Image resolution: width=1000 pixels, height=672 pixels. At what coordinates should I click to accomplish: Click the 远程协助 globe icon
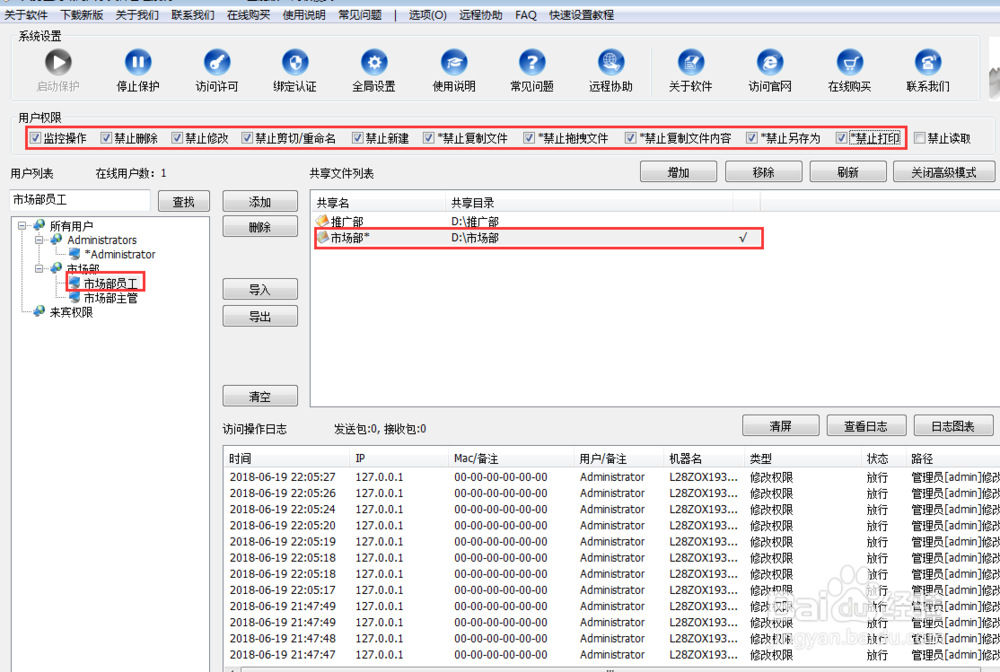(x=610, y=62)
